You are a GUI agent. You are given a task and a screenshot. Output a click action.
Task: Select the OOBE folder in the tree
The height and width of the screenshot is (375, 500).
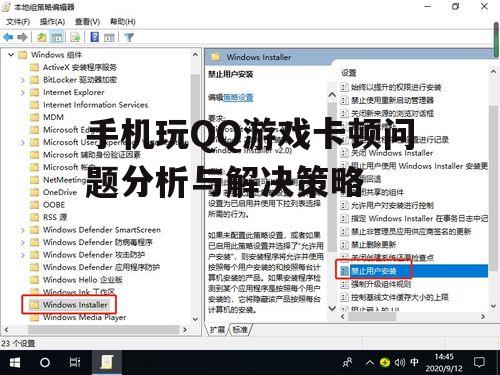coord(47,205)
